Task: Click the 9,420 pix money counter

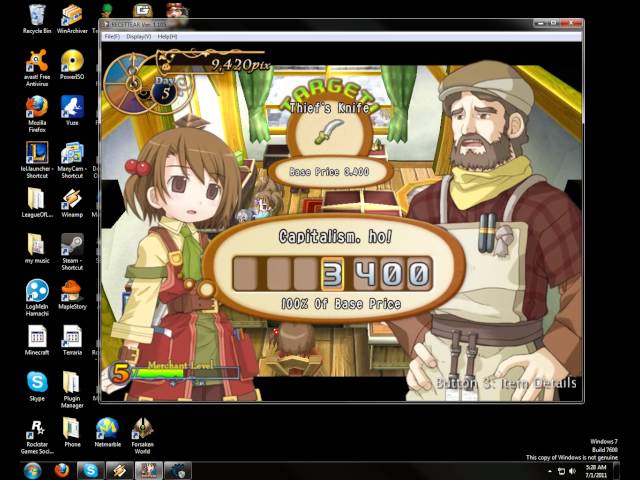Action: click(240, 65)
